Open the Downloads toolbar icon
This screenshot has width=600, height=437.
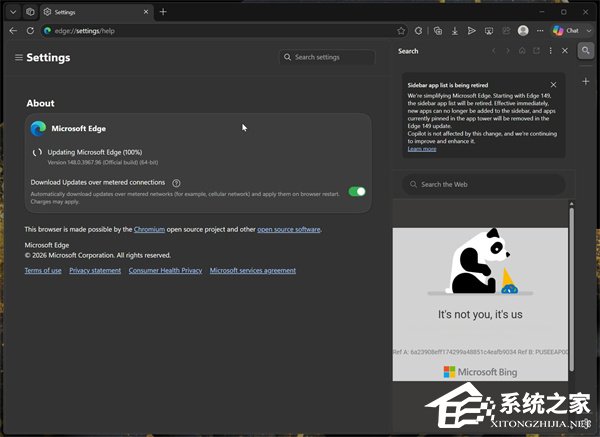pyautogui.click(x=455, y=31)
